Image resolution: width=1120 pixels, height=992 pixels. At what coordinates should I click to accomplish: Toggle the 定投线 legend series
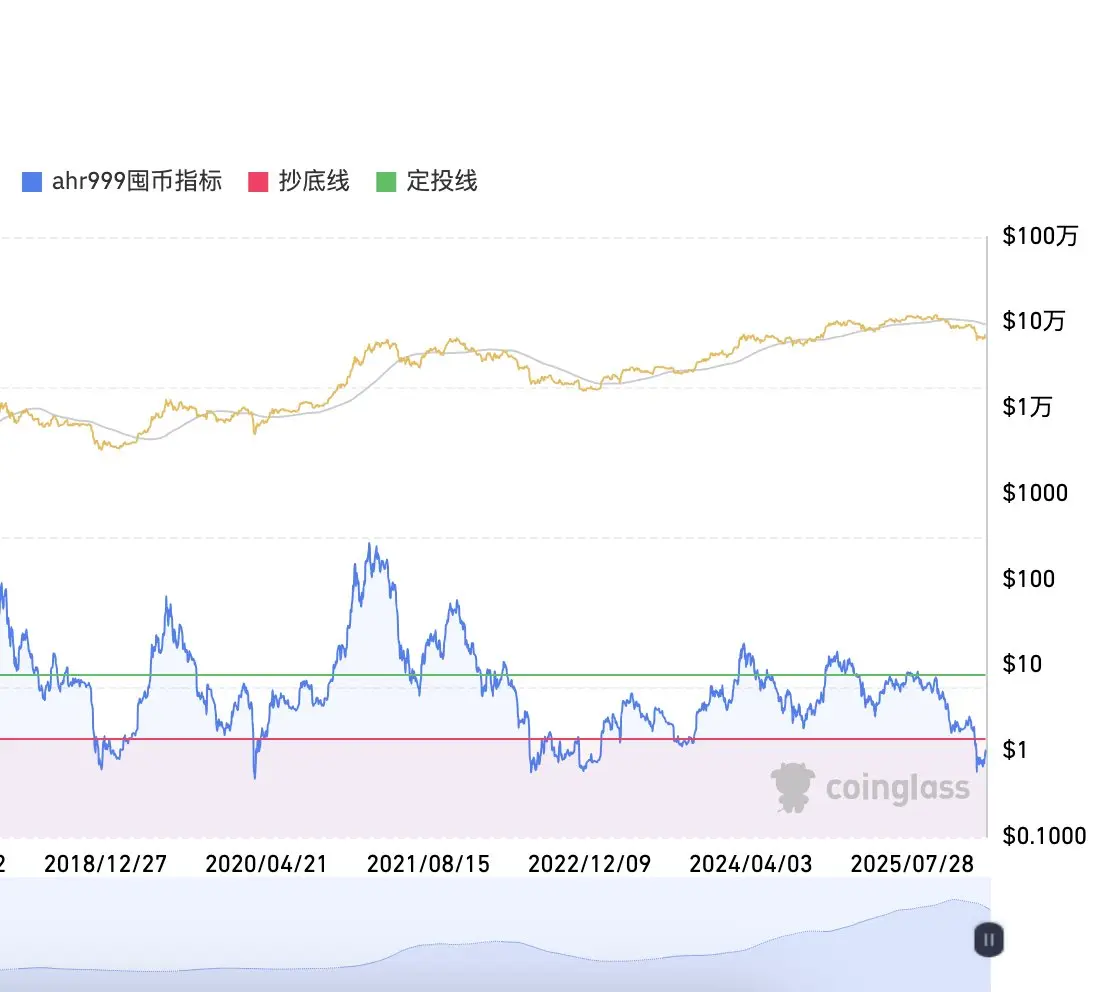[426, 181]
